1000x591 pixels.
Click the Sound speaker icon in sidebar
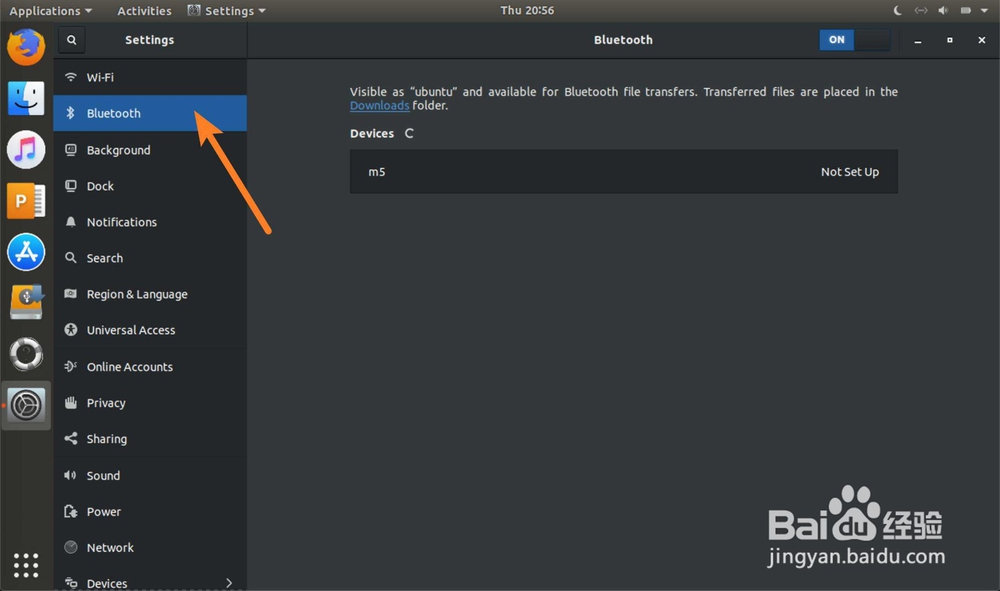(x=70, y=476)
